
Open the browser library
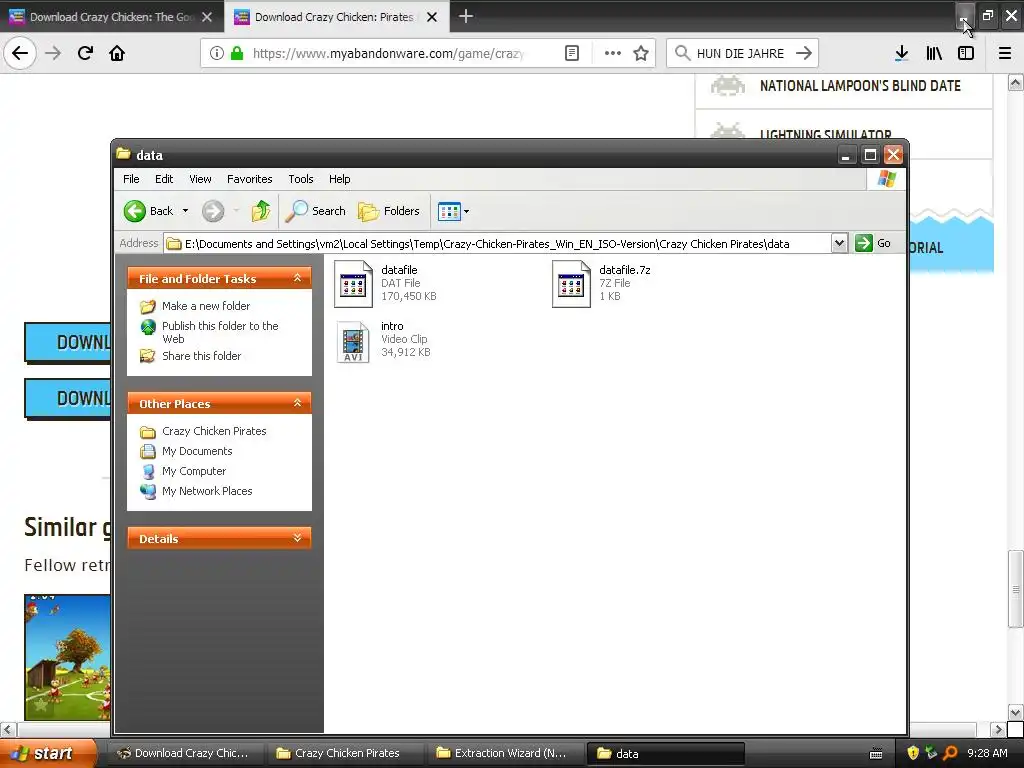click(934, 53)
